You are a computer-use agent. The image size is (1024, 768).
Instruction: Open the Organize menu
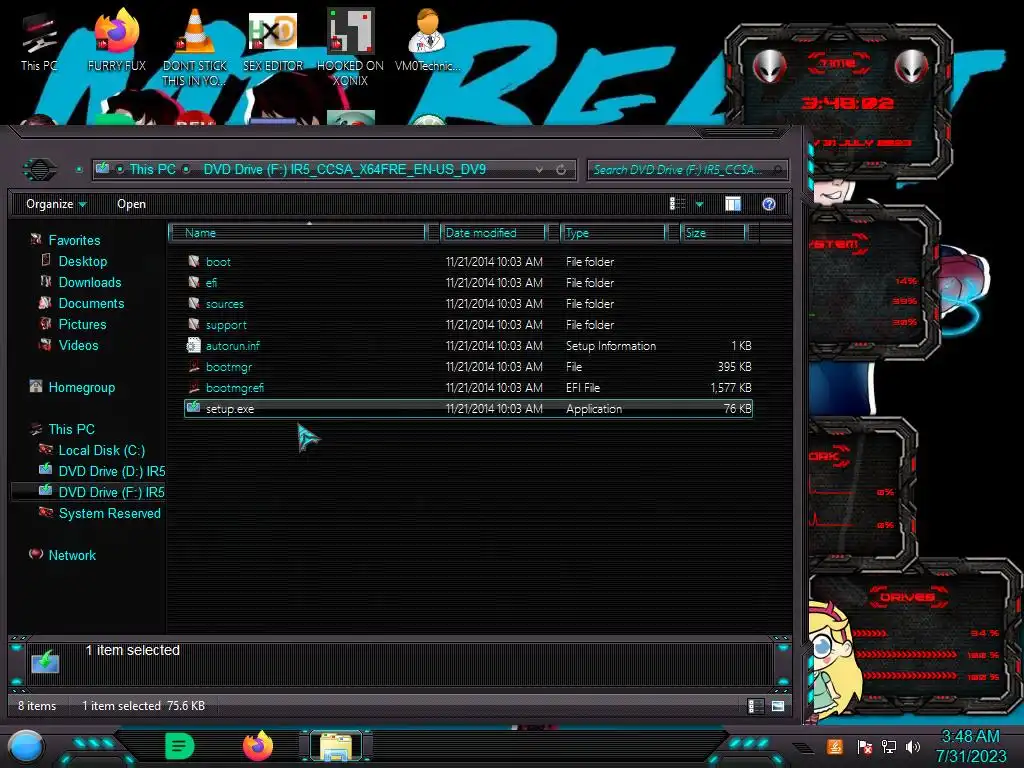click(56, 204)
